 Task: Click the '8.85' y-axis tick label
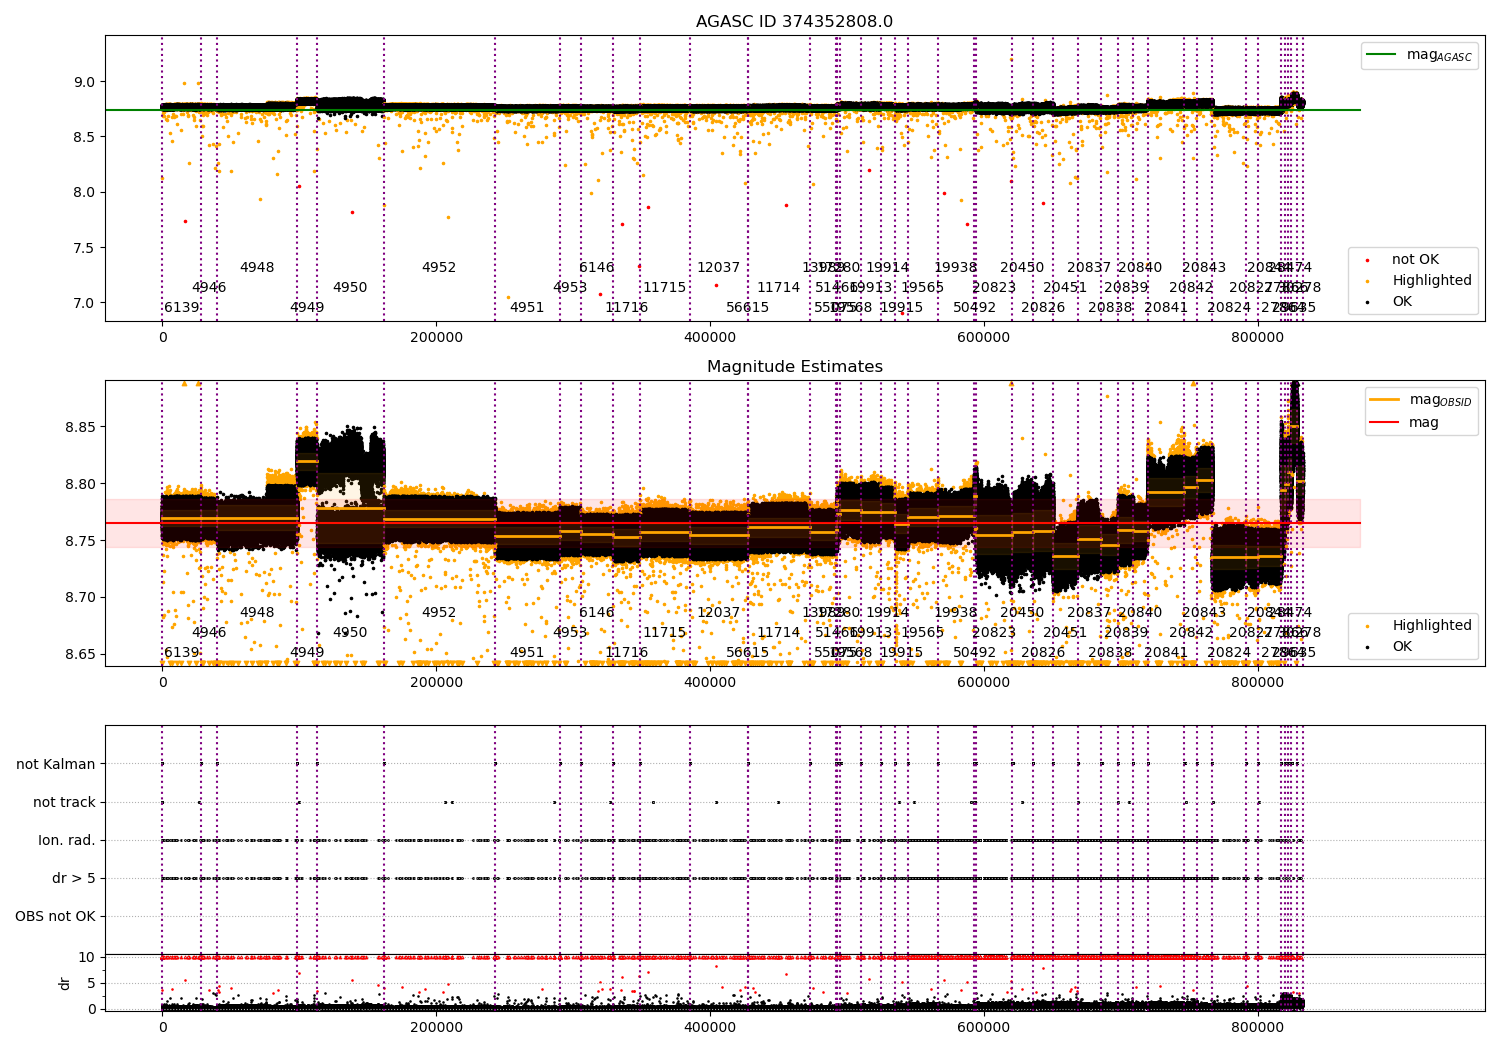click(80, 427)
